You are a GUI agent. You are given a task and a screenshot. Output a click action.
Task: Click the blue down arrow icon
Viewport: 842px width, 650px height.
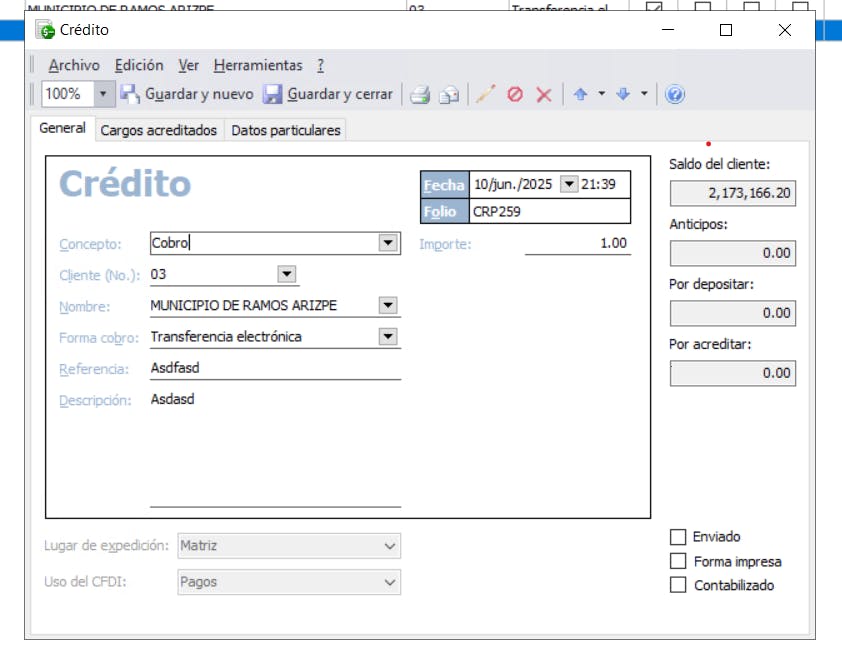(x=623, y=95)
